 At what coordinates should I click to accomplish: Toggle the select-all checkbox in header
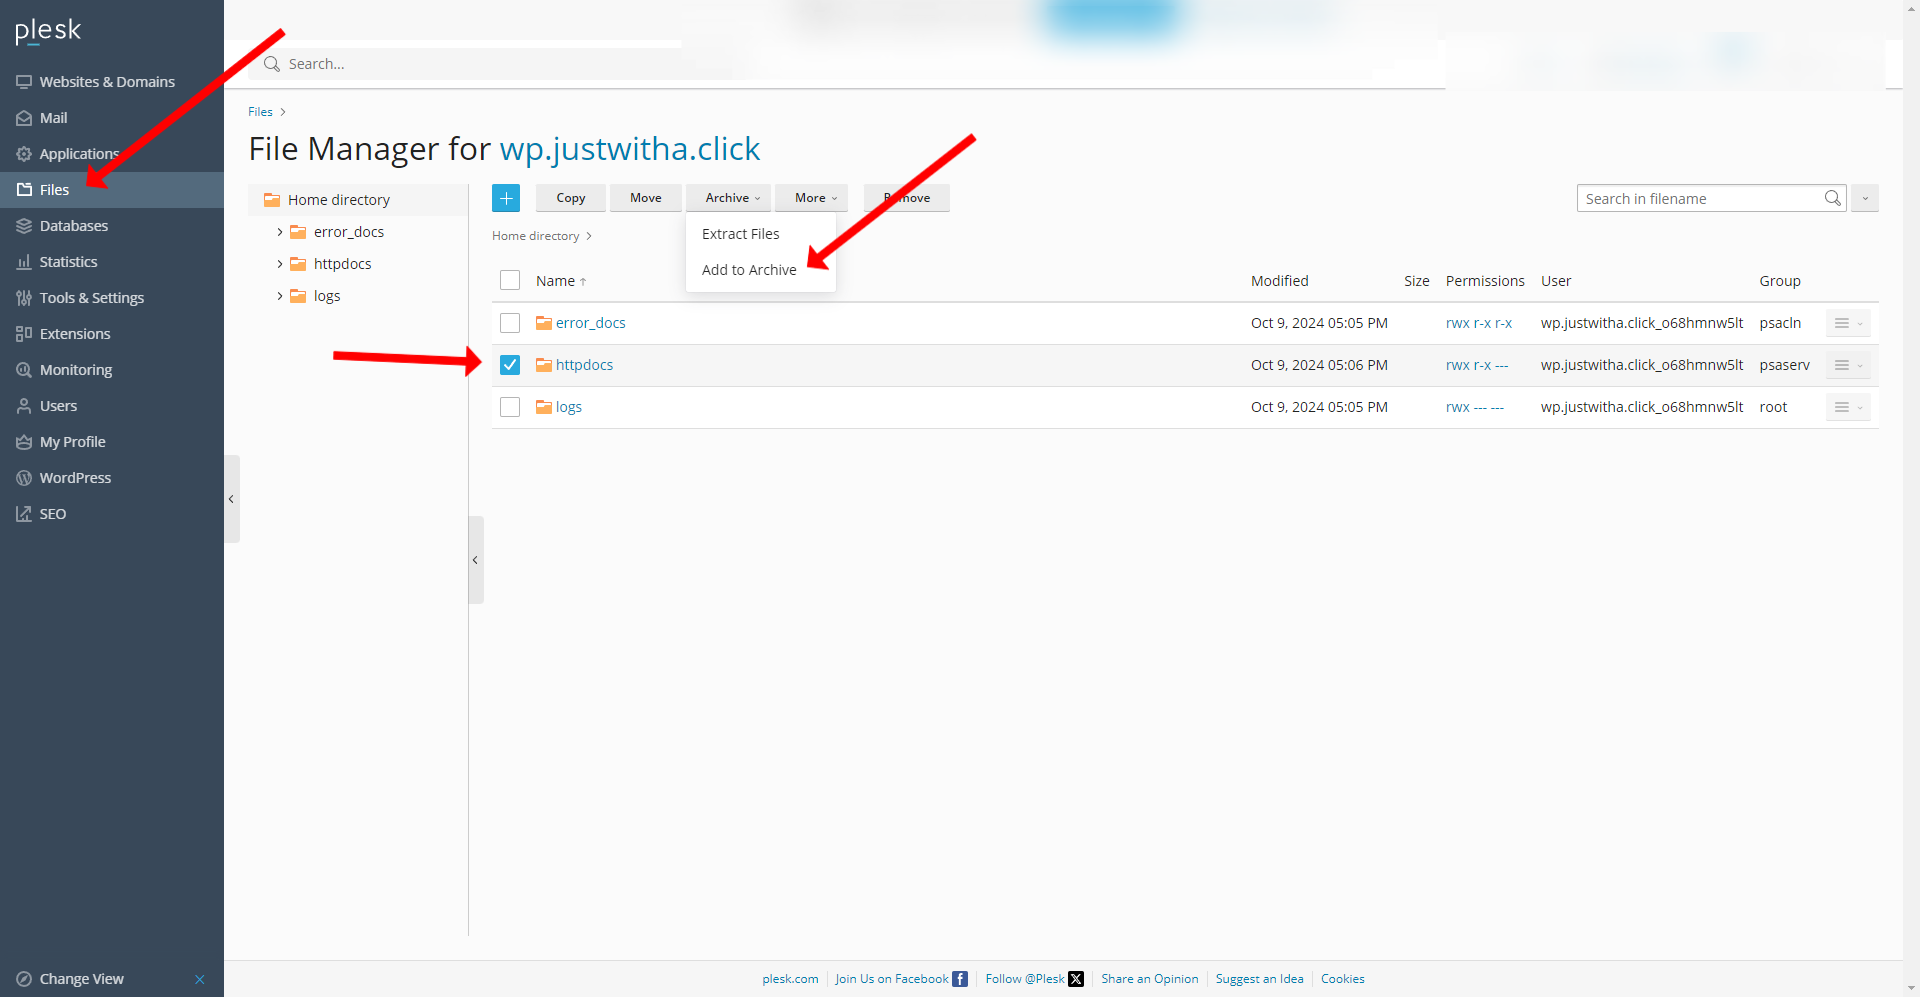tap(510, 280)
